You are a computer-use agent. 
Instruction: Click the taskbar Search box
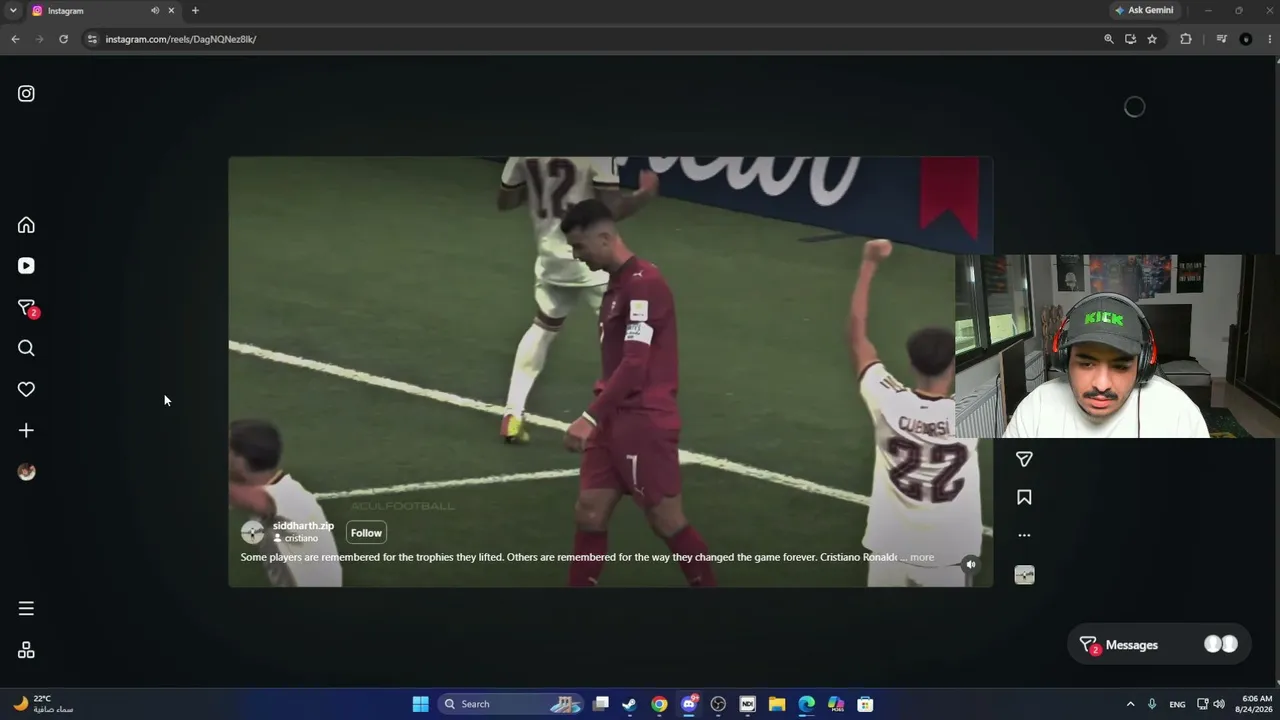click(x=513, y=704)
